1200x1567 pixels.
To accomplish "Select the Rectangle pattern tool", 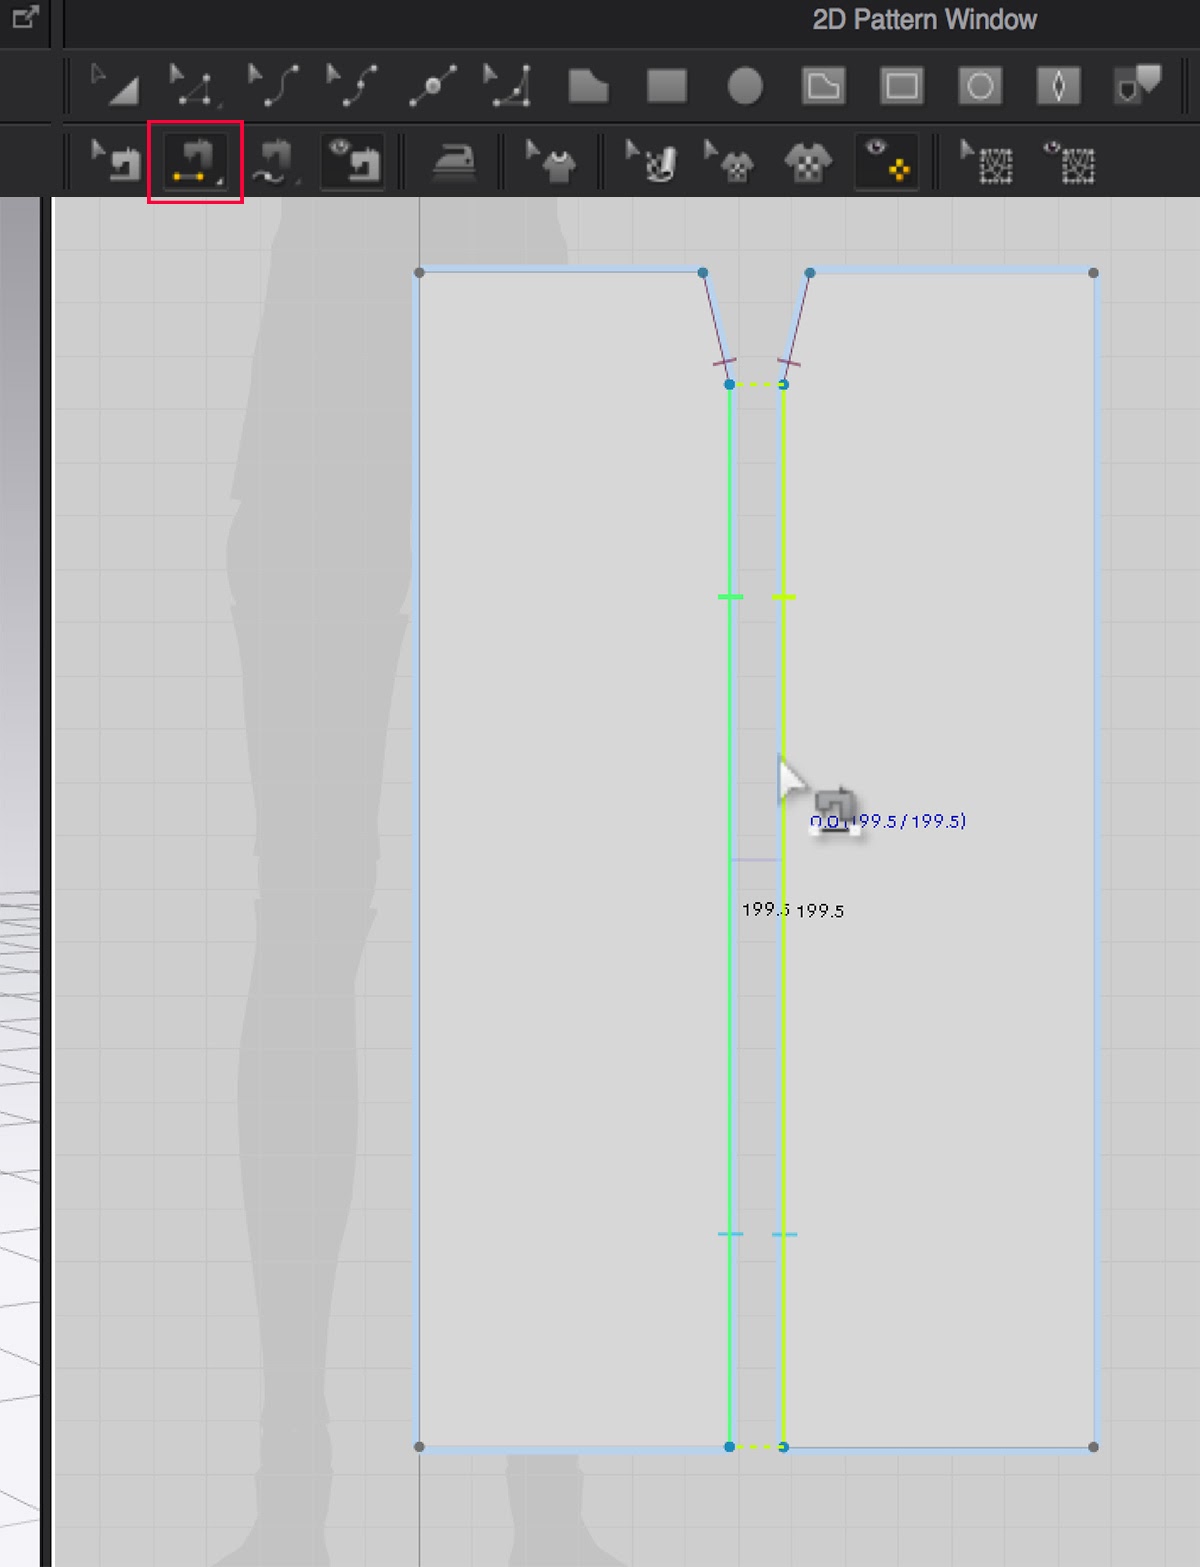I will 666,87.
